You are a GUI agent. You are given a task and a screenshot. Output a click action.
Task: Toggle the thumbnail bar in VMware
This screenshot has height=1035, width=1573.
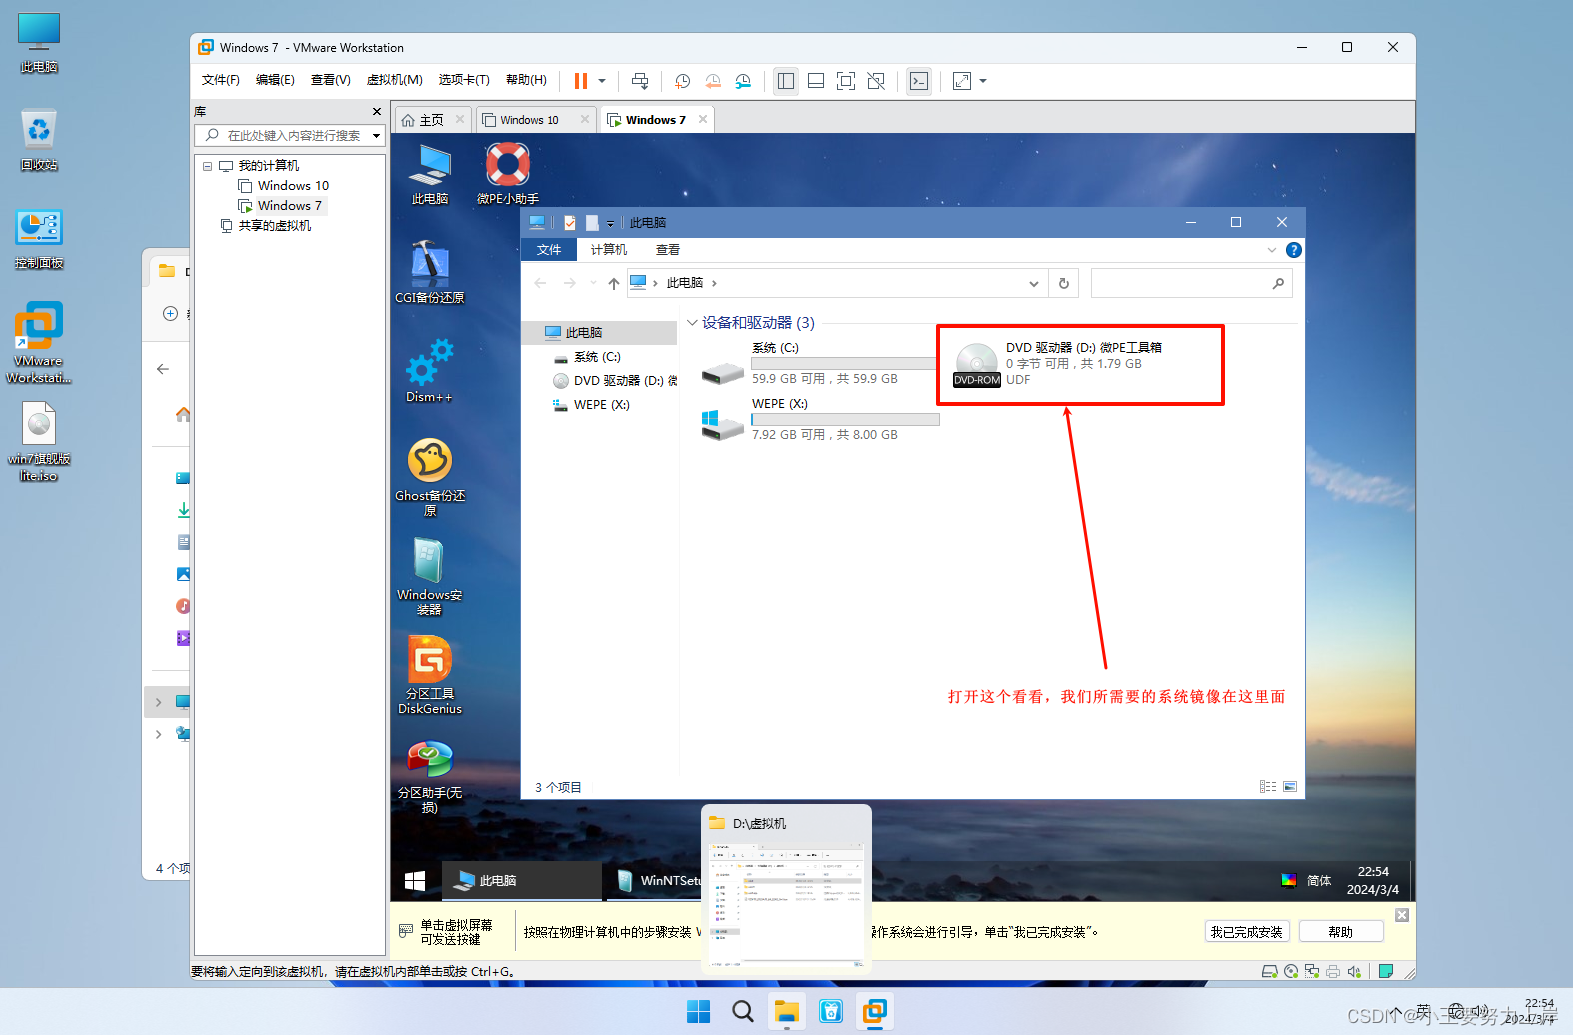[x=816, y=81]
